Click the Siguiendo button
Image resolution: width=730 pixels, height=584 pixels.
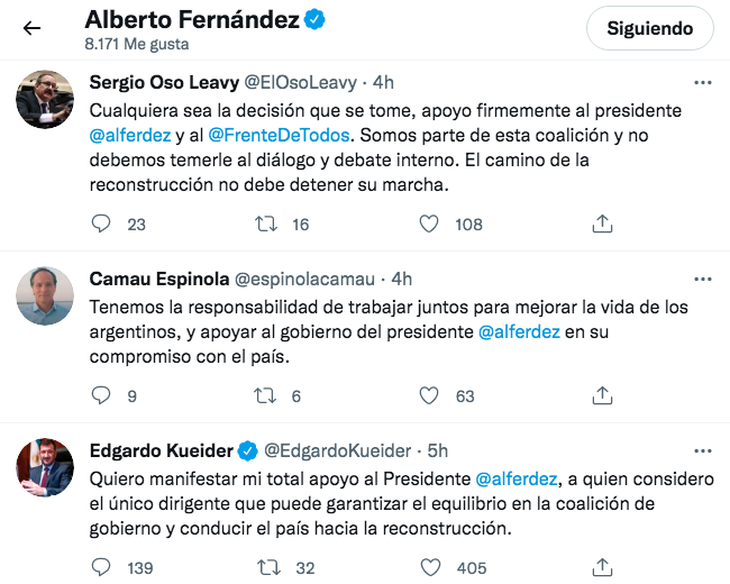[x=649, y=29]
